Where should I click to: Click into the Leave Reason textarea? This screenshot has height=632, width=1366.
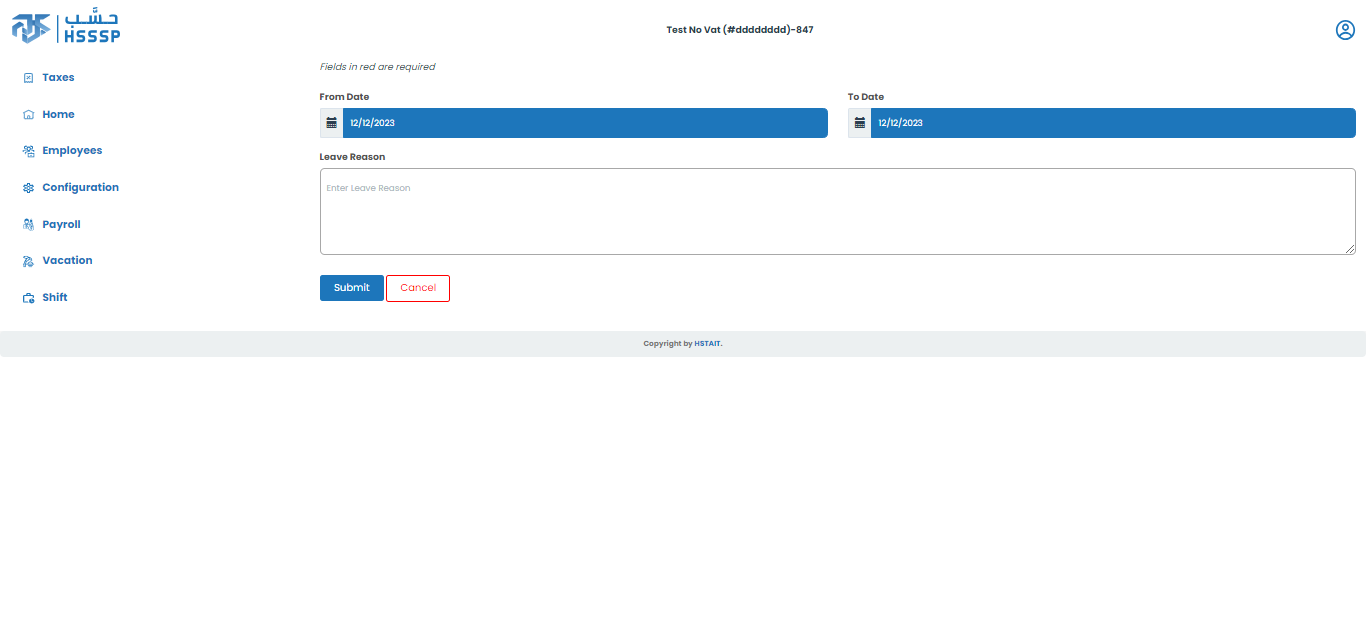pos(838,211)
